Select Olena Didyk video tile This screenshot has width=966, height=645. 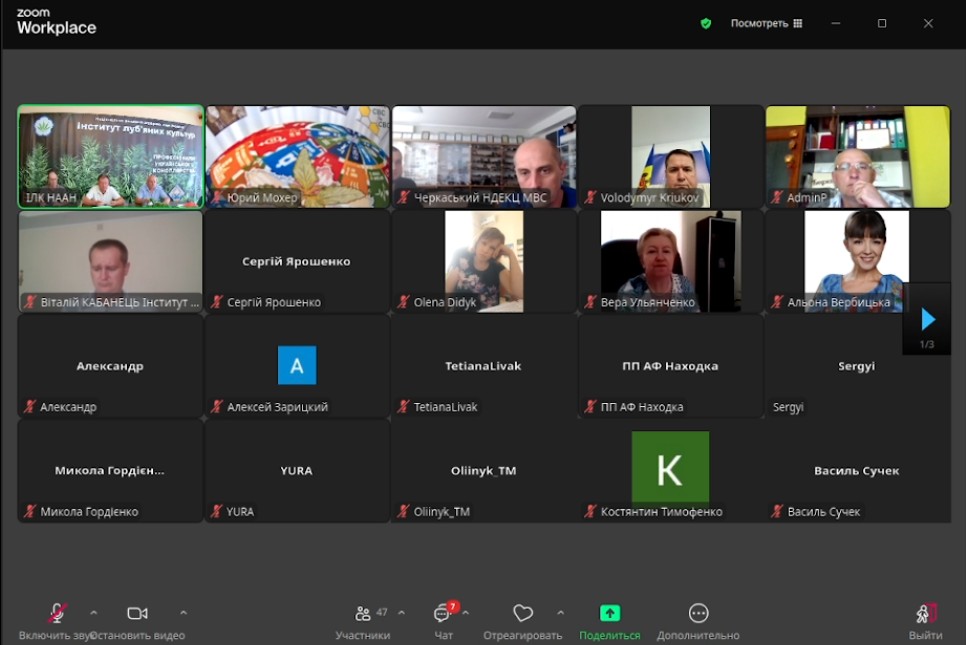click(484, 261)
